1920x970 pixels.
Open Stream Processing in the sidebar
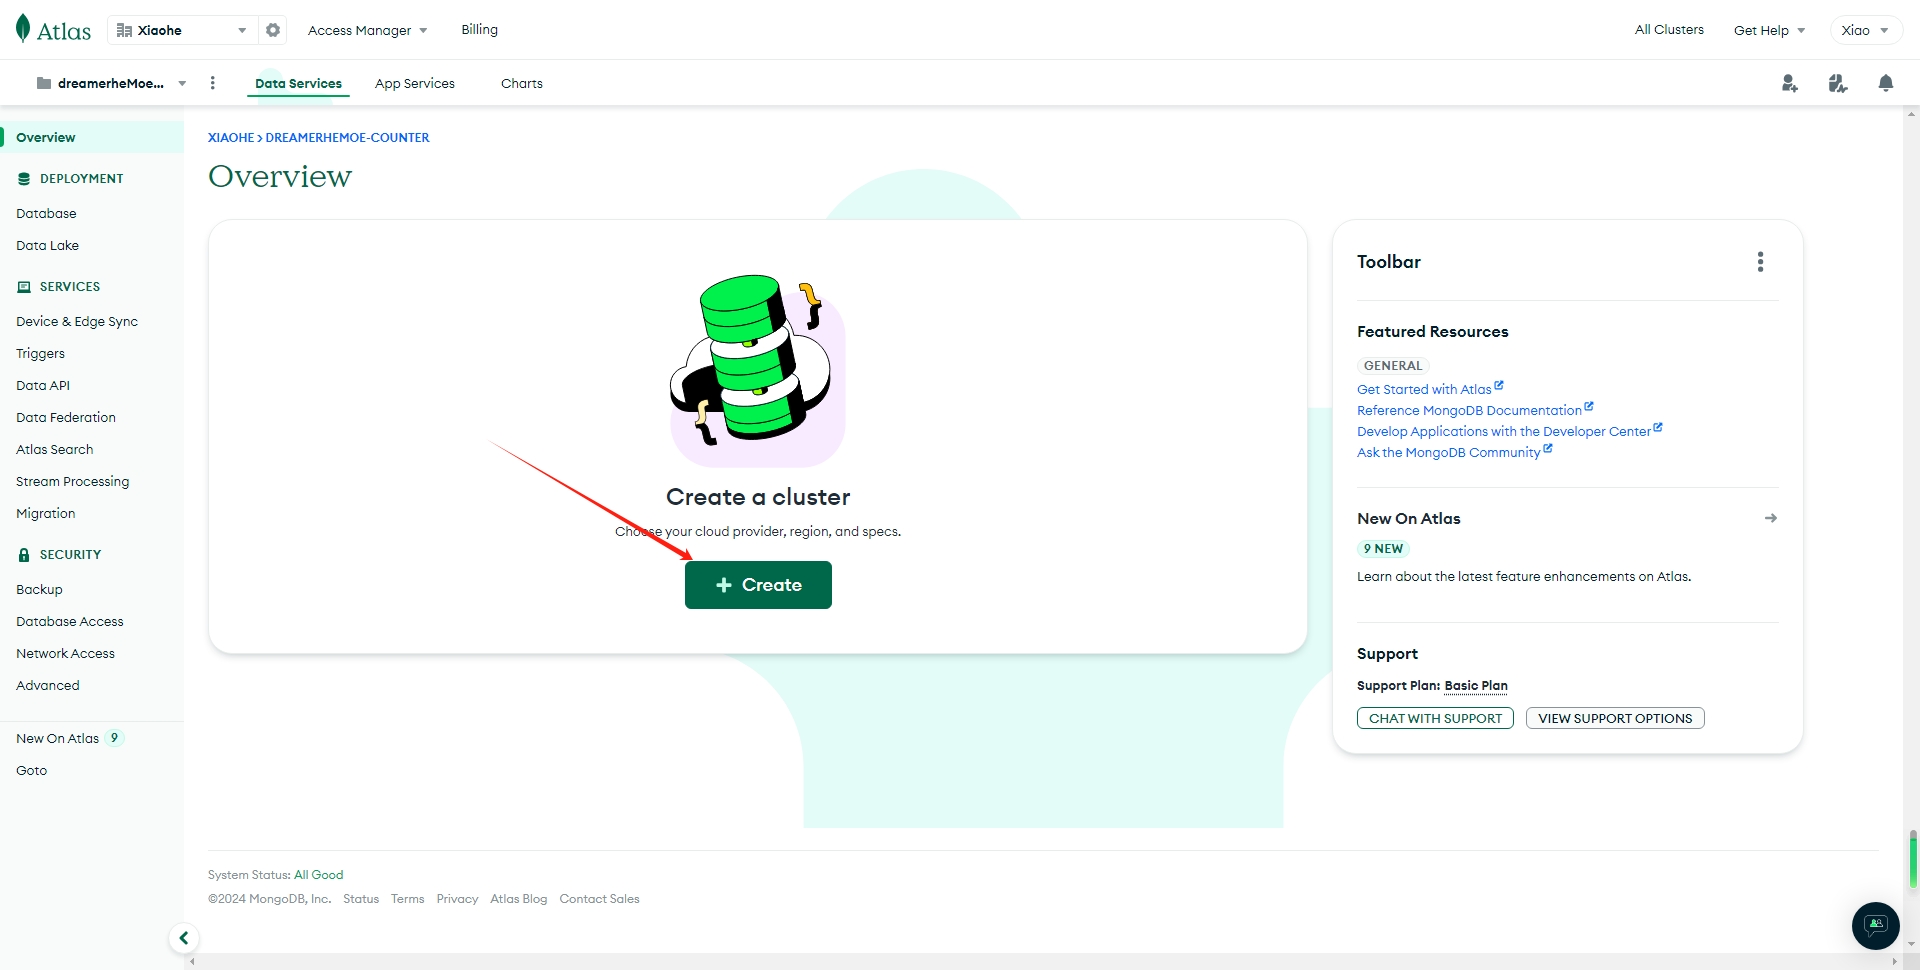[73, 481]
